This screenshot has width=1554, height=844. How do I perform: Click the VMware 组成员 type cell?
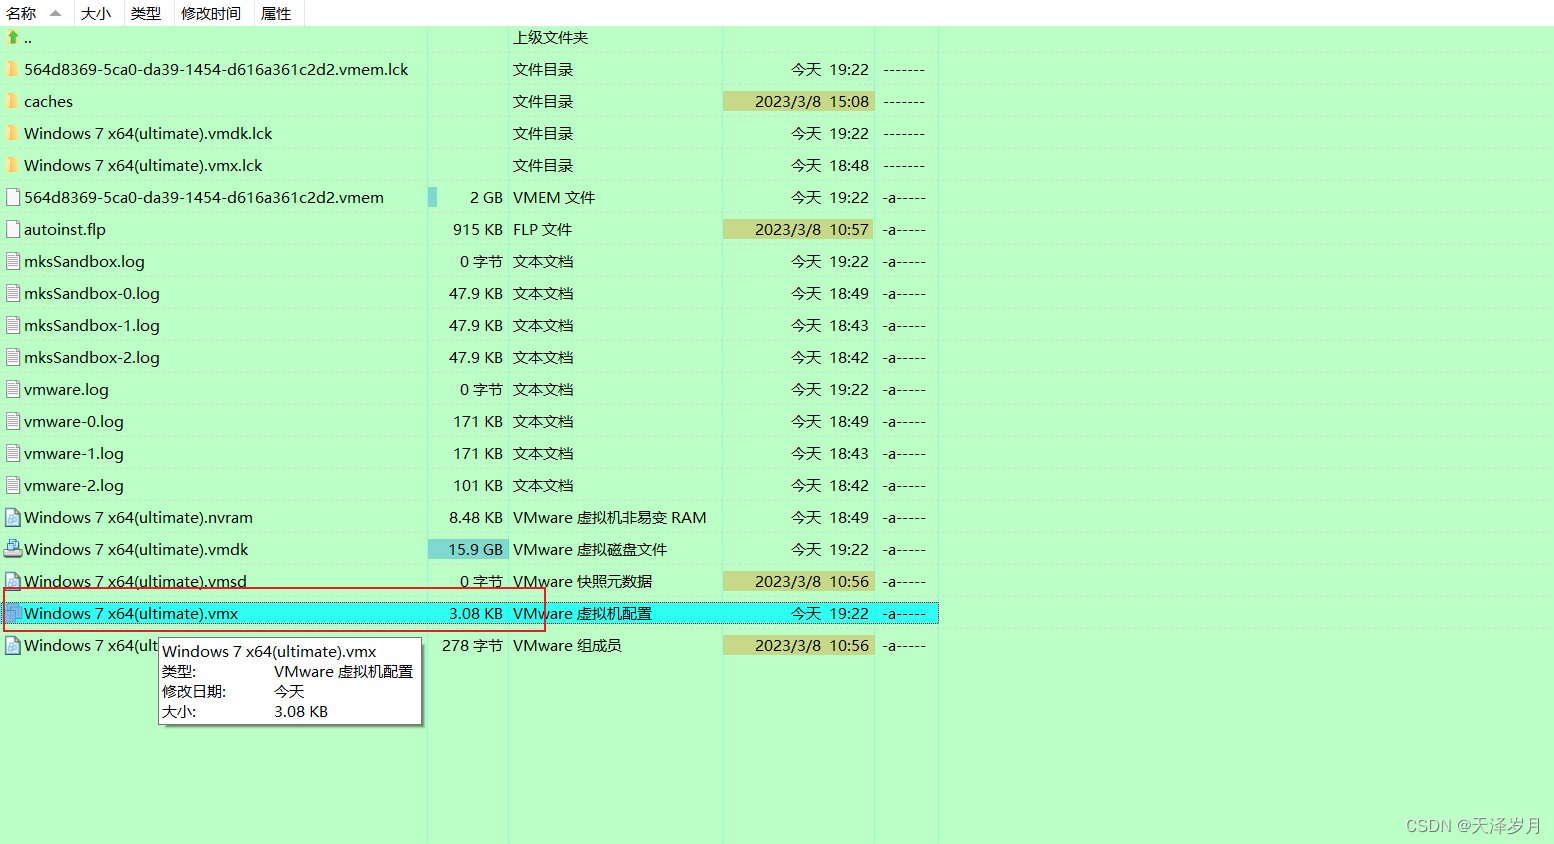[567, 645]
